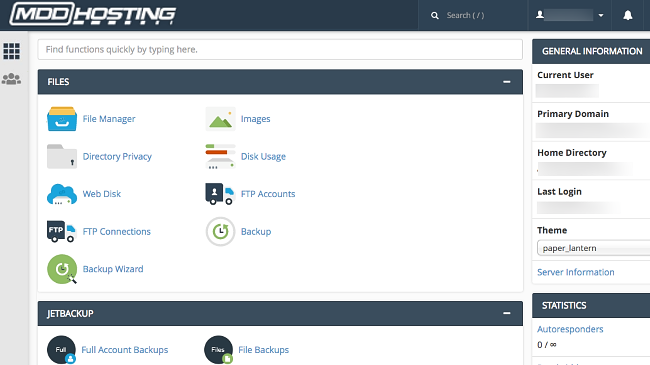Open the Directory Privacy link

[x=117, y=156]
